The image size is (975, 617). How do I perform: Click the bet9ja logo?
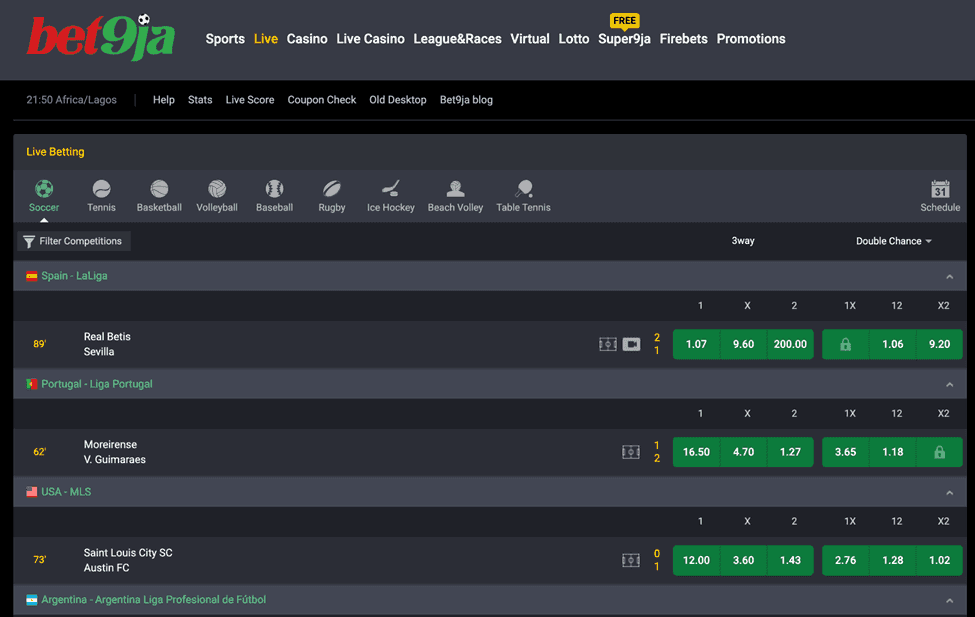pos(101,37)
